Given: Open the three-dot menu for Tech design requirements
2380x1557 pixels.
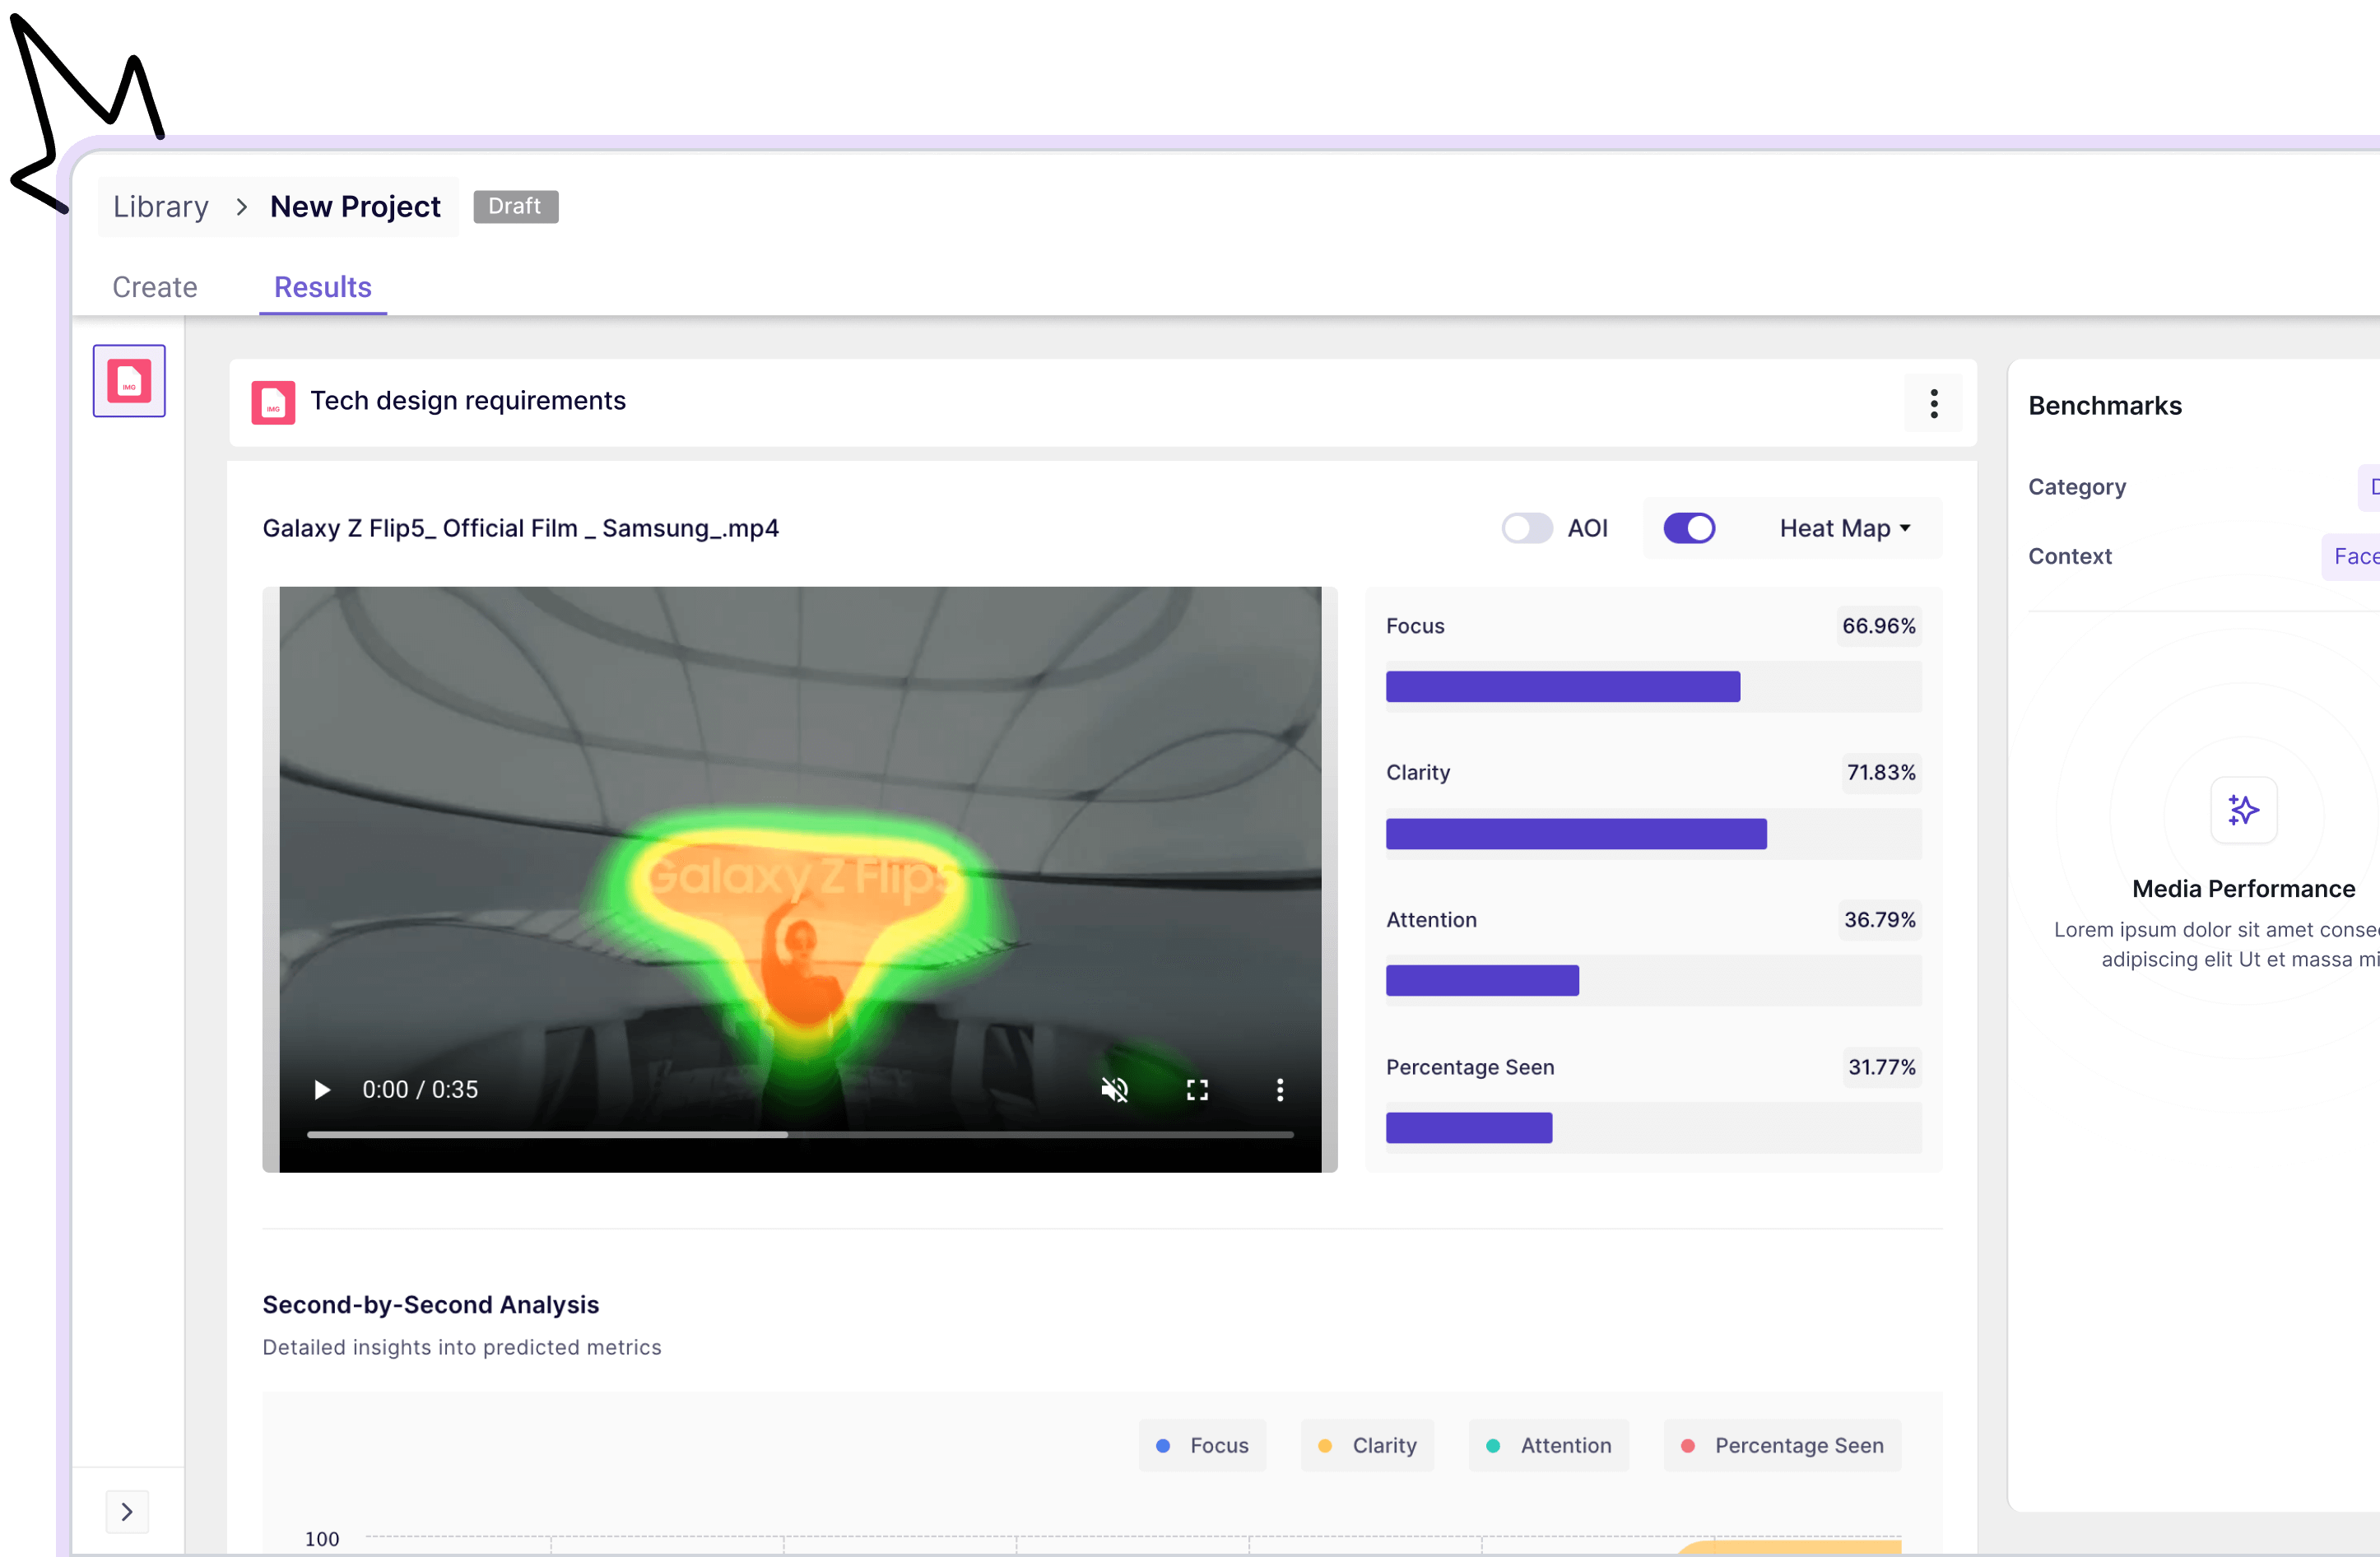Looking at the screenshot, I should point(1934,403).
